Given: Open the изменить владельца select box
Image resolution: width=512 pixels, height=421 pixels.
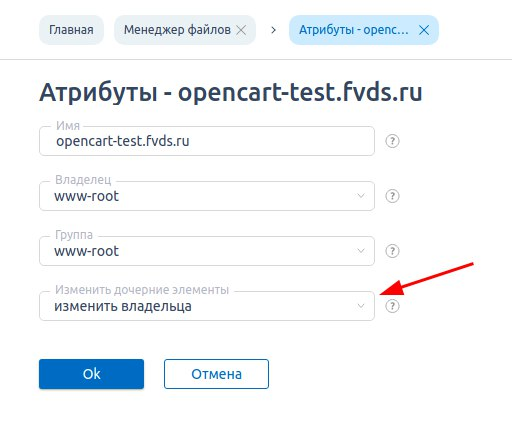Looking at the screenshot, I should pyautogui.click(x=207, y=306).
